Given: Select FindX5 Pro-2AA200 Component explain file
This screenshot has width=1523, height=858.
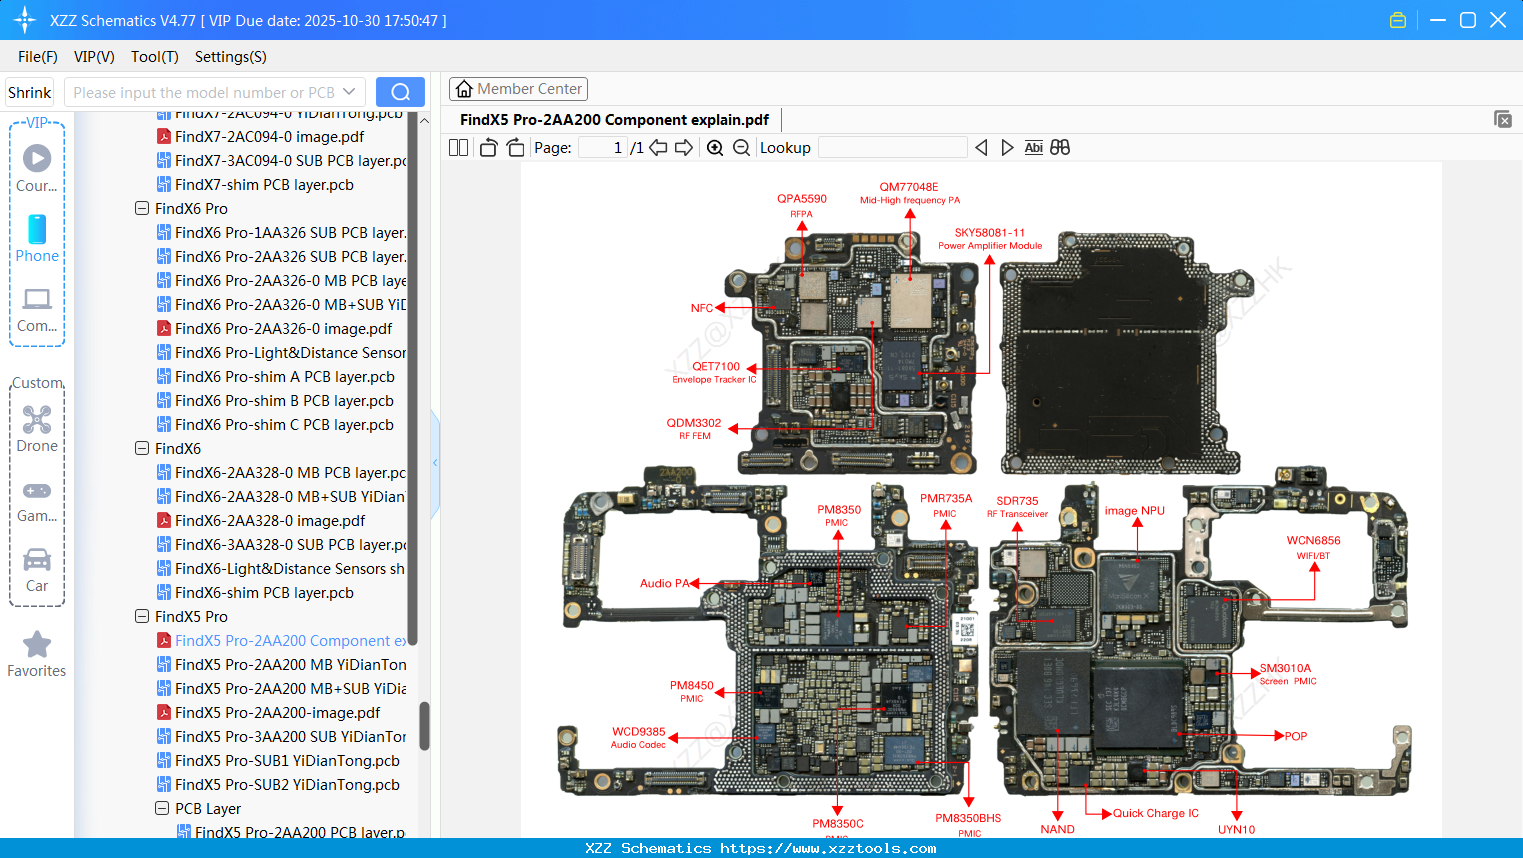Looking at the screenshot, I should click(281, 641).
